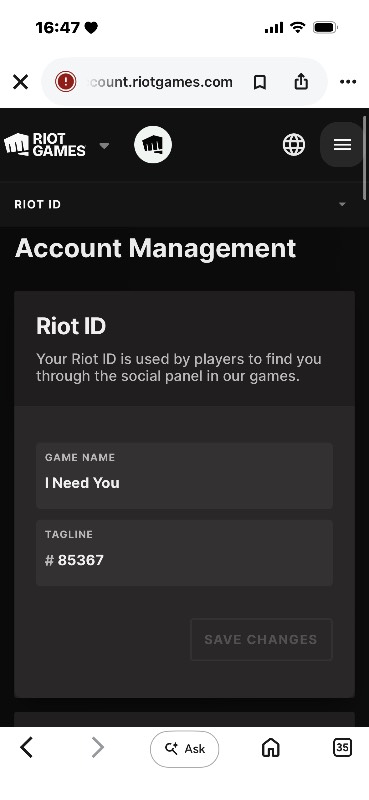Tap the Ask assistant button
The image size is (369, 800).
tap(184, 748)
